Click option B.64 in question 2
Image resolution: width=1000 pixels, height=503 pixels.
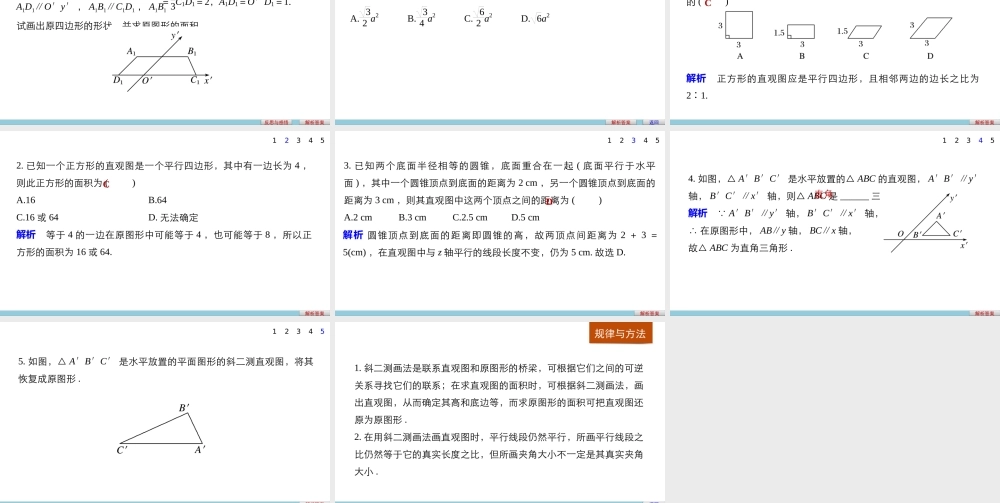click(x=158, y=200)
